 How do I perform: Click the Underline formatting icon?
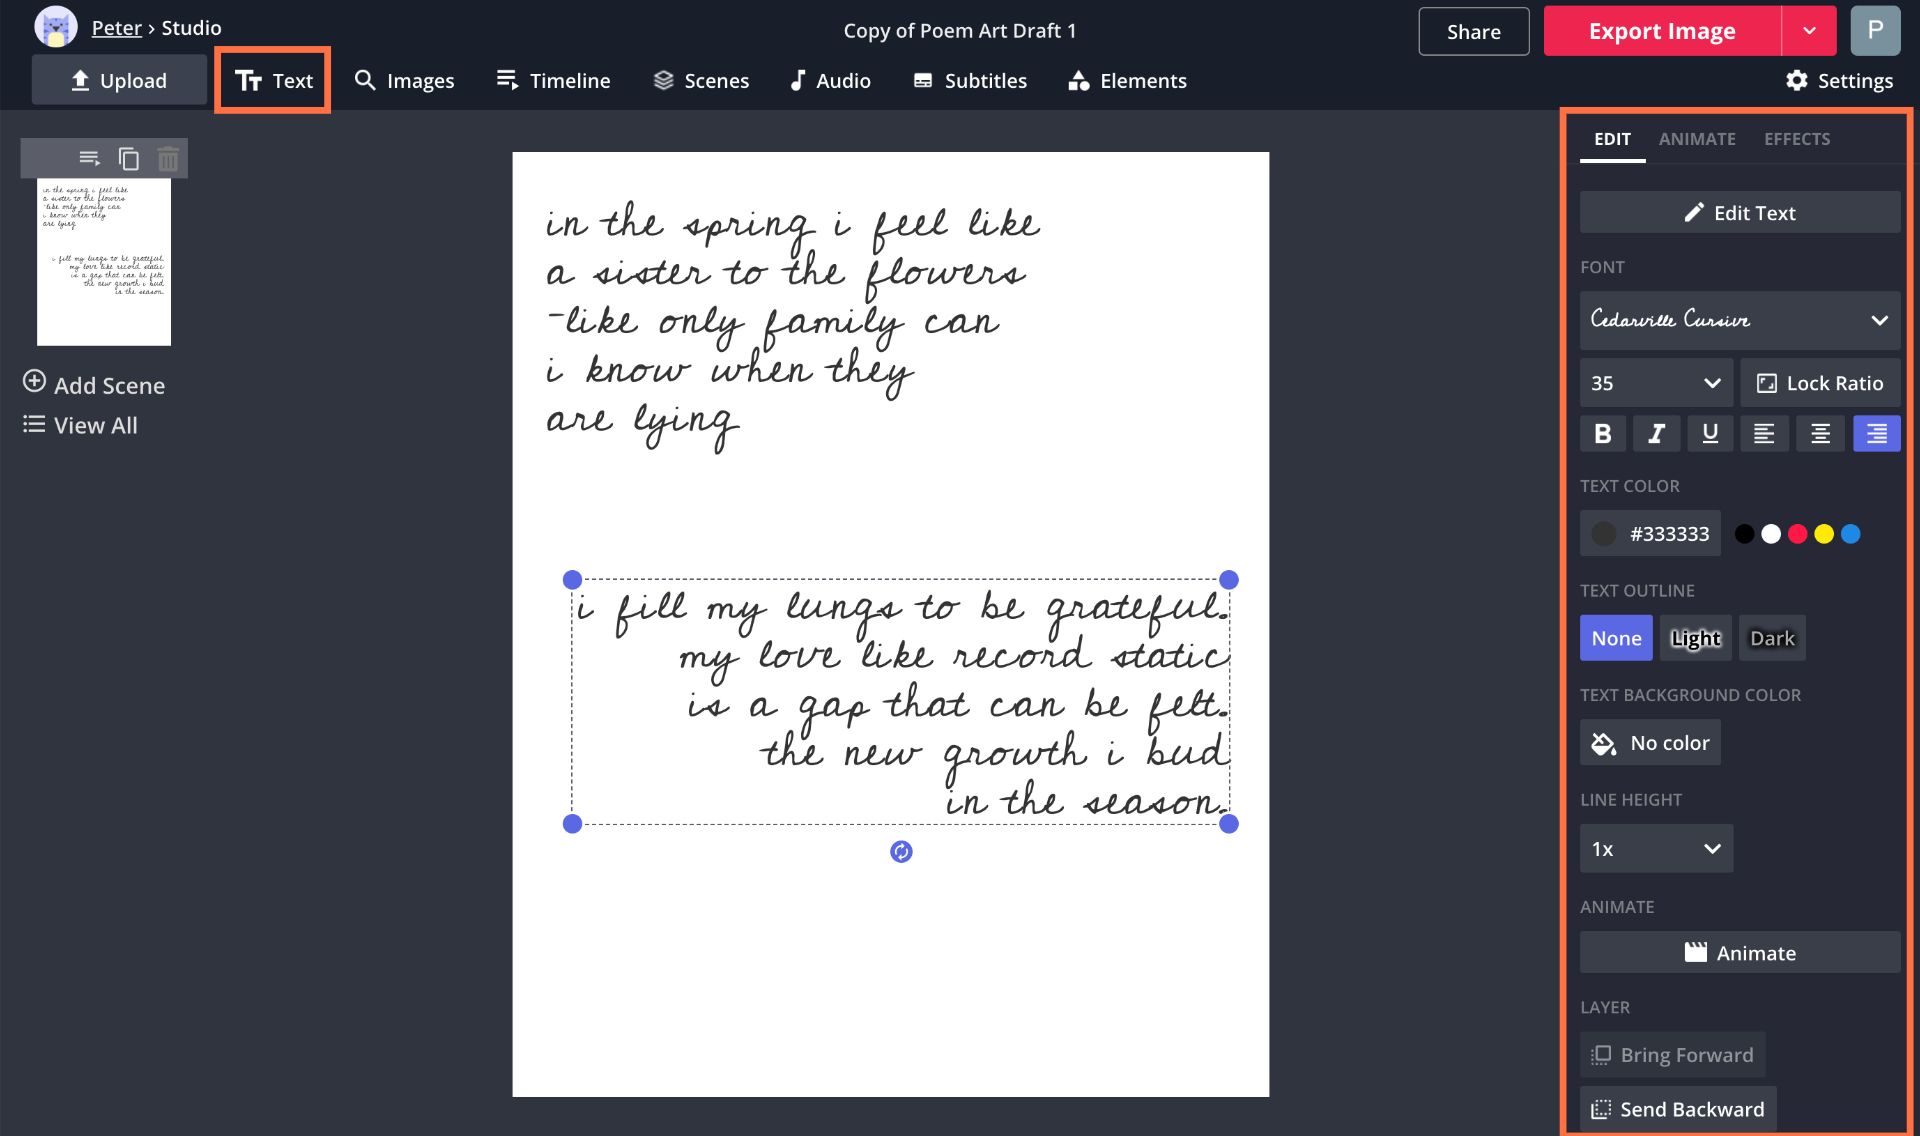pyautogui.click(x=1709, y=433)
